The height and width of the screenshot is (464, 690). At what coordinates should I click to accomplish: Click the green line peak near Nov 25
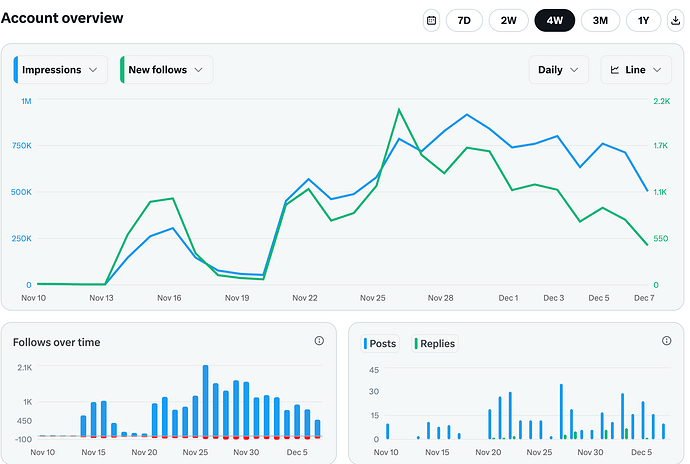pyautogui.click(x=399, y=109)
